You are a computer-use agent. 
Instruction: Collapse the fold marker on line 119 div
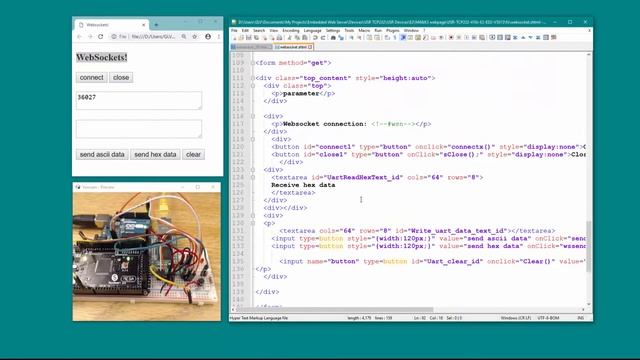point(253,139)
